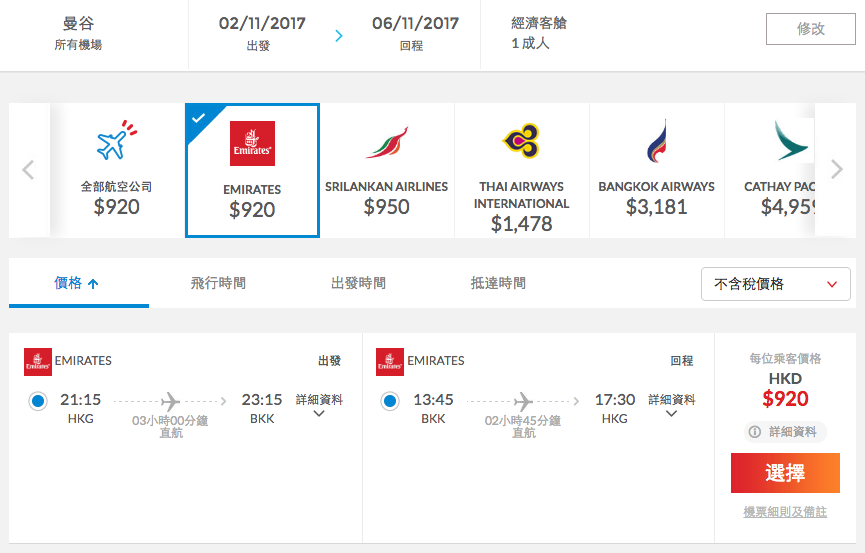Viewport: 865px width, 553px height.
Task: Click the Emirates logo on outbound flight
Action: coord(38,361)
